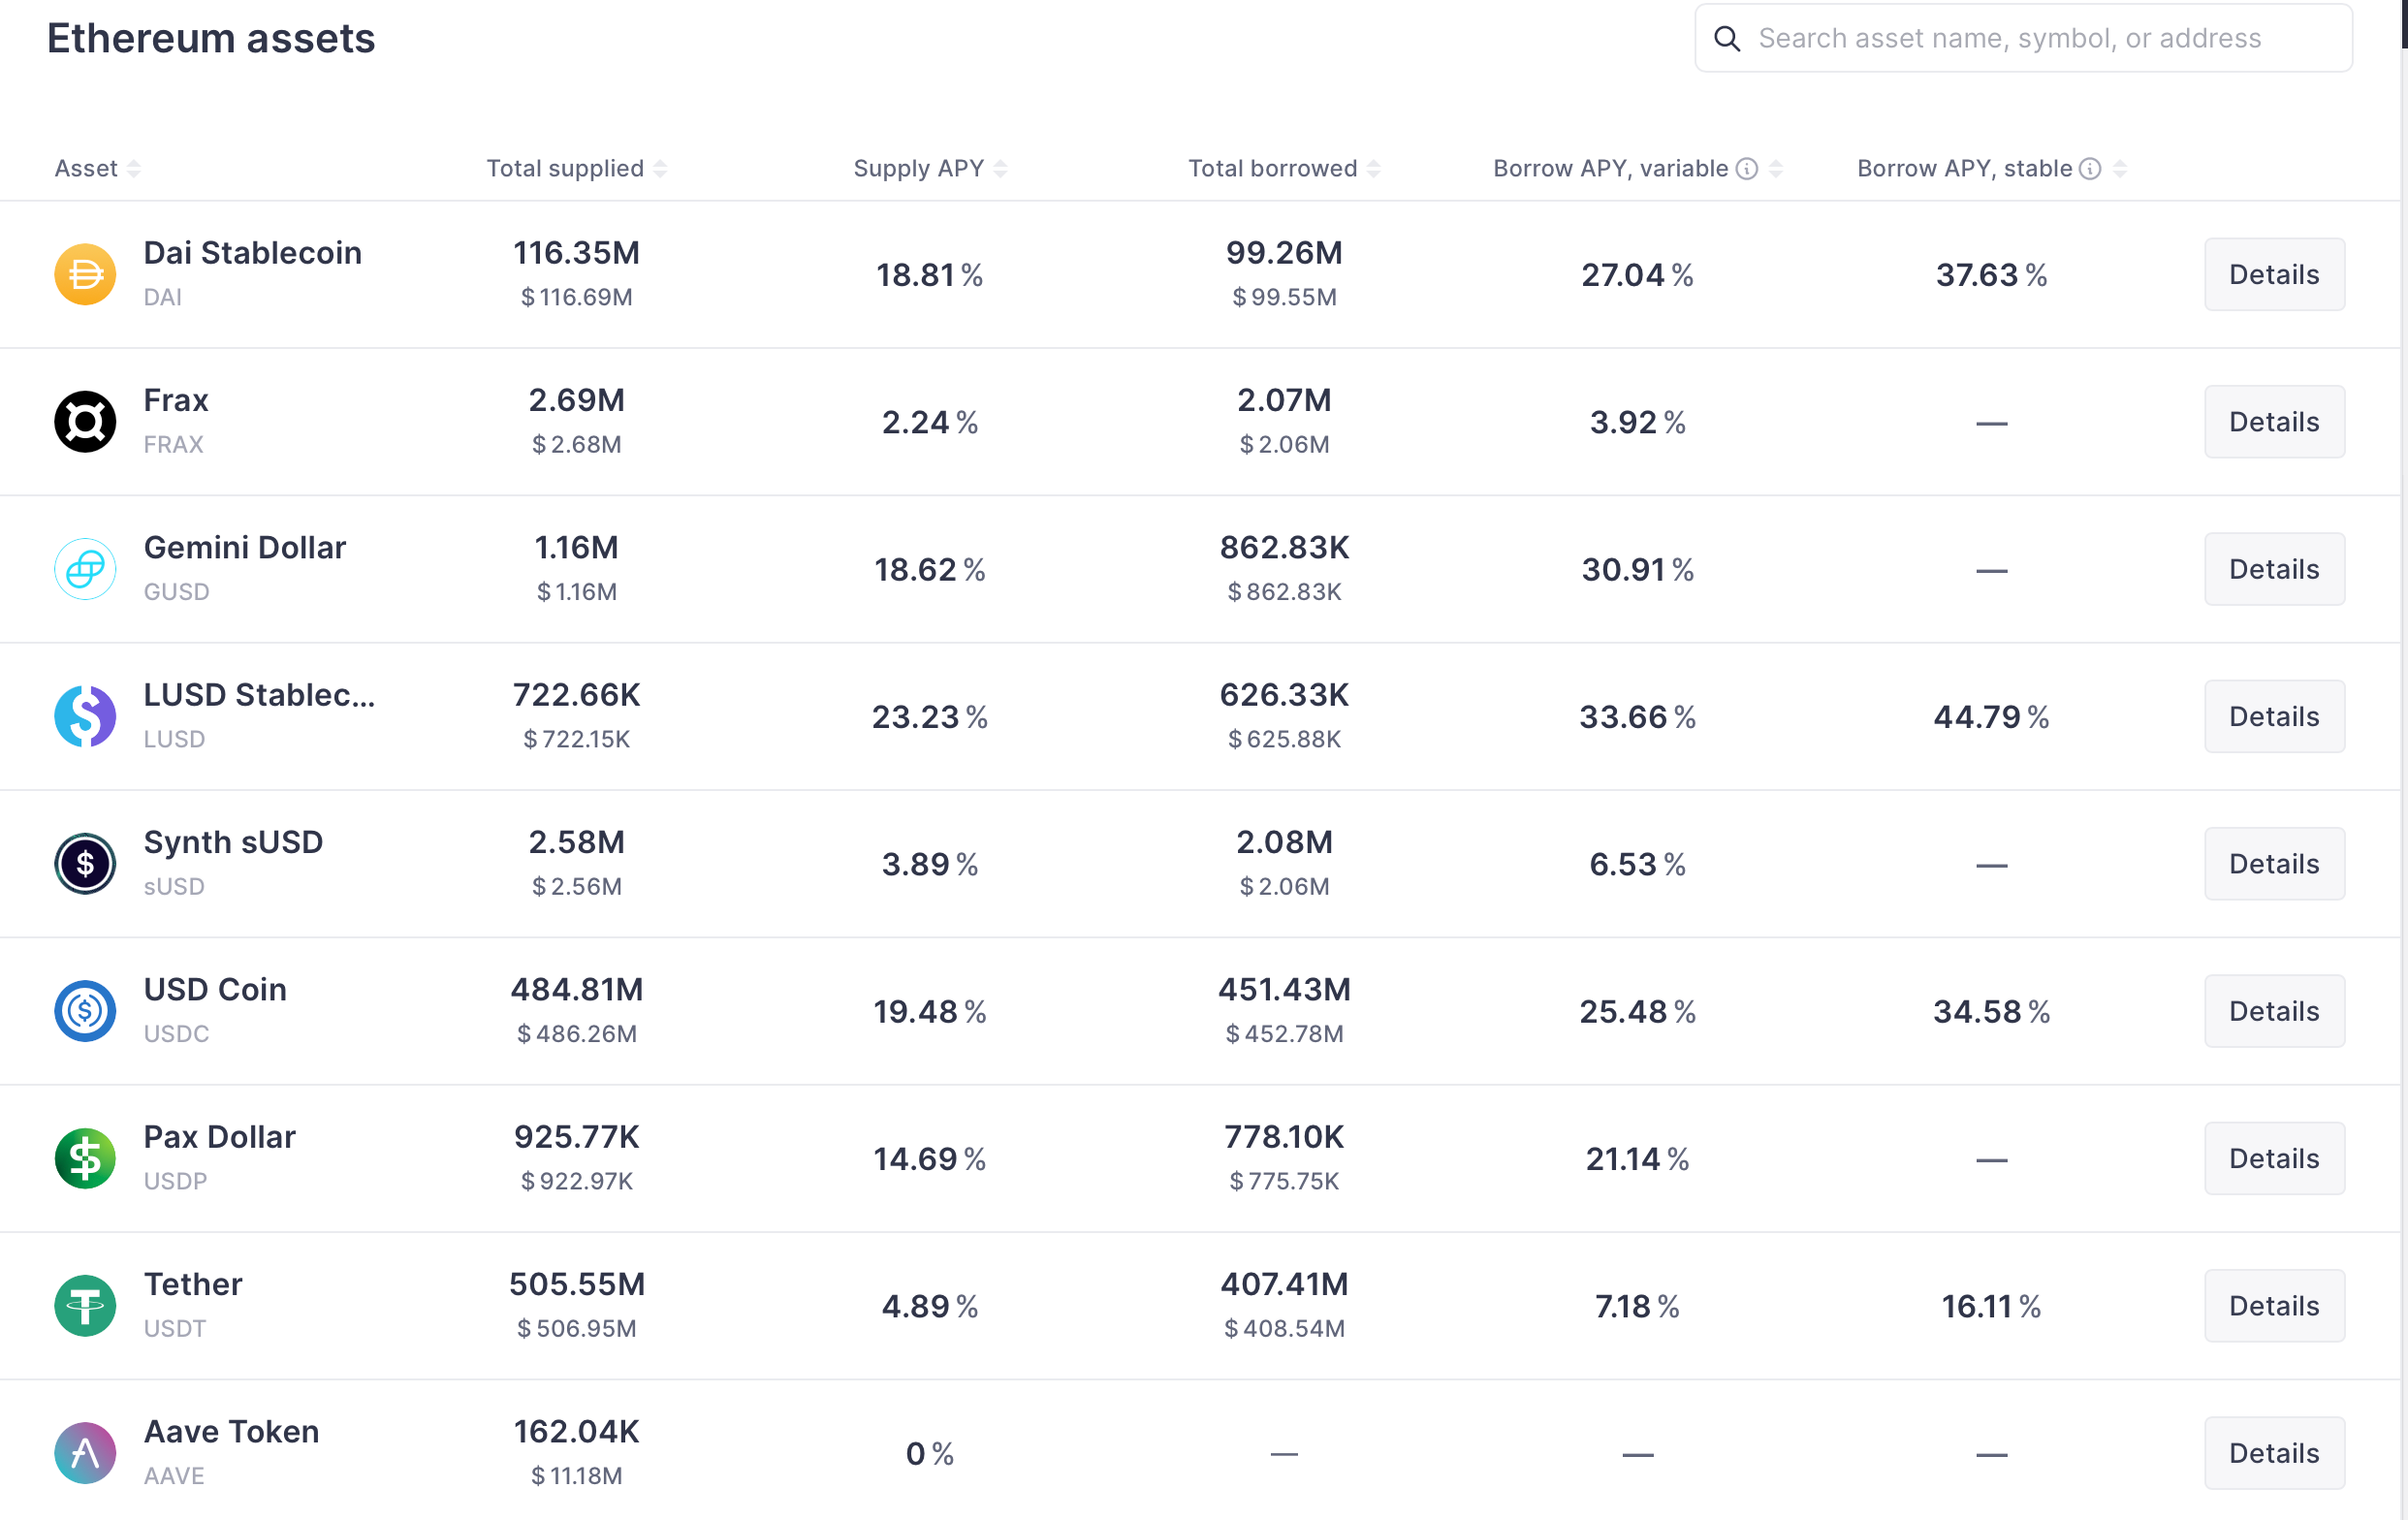This screenshot has width=2408, height=1520.
Task: Click USD Coin total supplied 484.81M
Action: pos(577,989)
